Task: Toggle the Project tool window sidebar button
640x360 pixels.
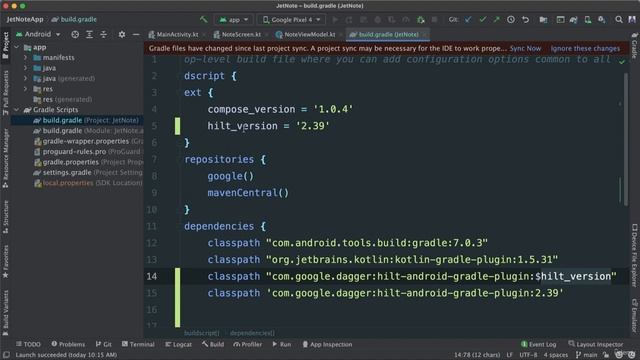Action: pos(5,45)
